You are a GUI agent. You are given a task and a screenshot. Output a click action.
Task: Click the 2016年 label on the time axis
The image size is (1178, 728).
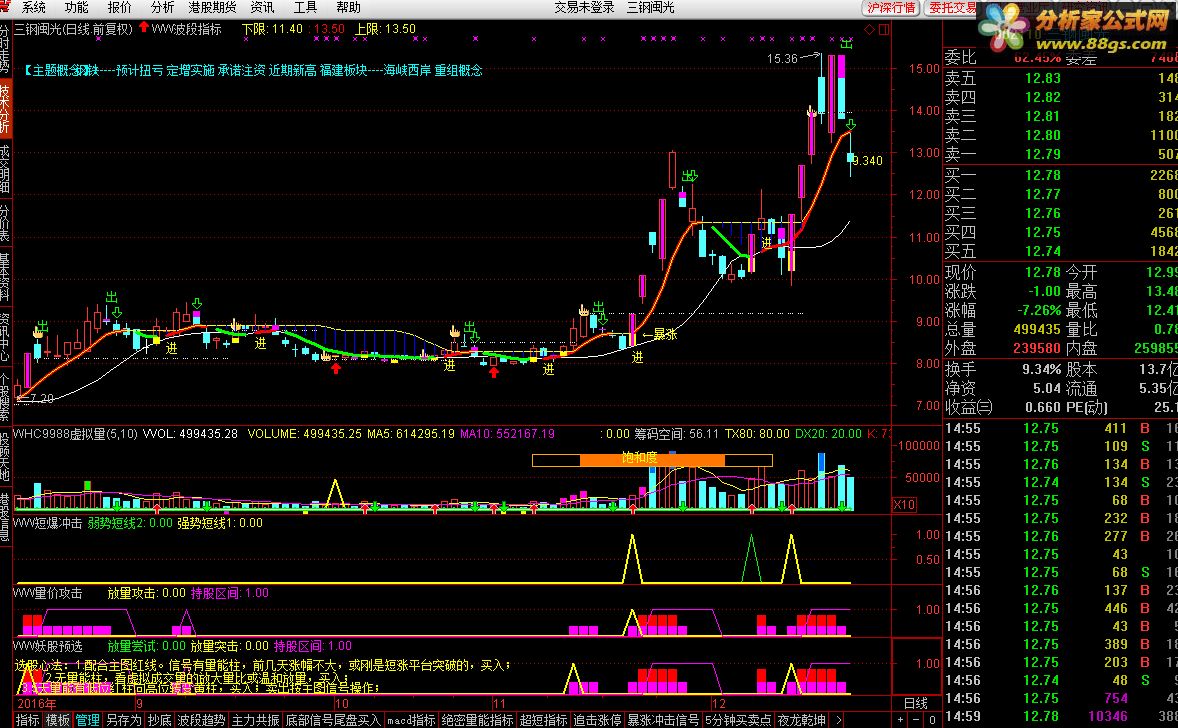[x=36, y=704]
